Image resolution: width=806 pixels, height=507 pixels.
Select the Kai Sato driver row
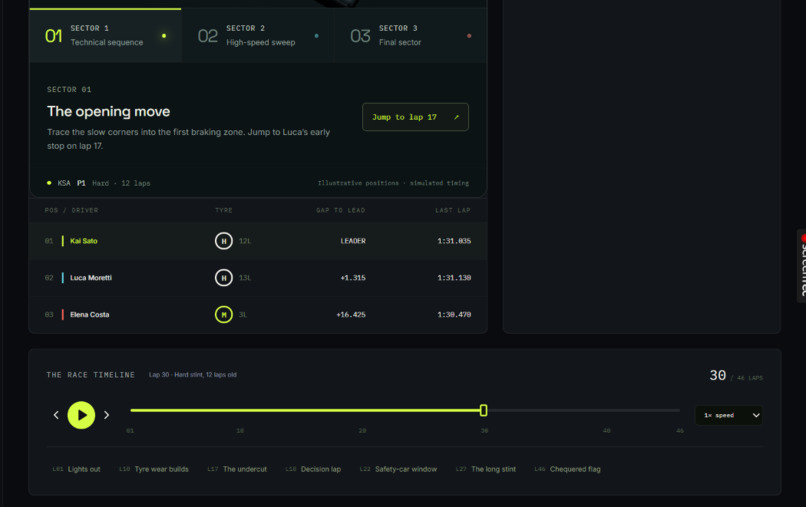tap(258, 241)
